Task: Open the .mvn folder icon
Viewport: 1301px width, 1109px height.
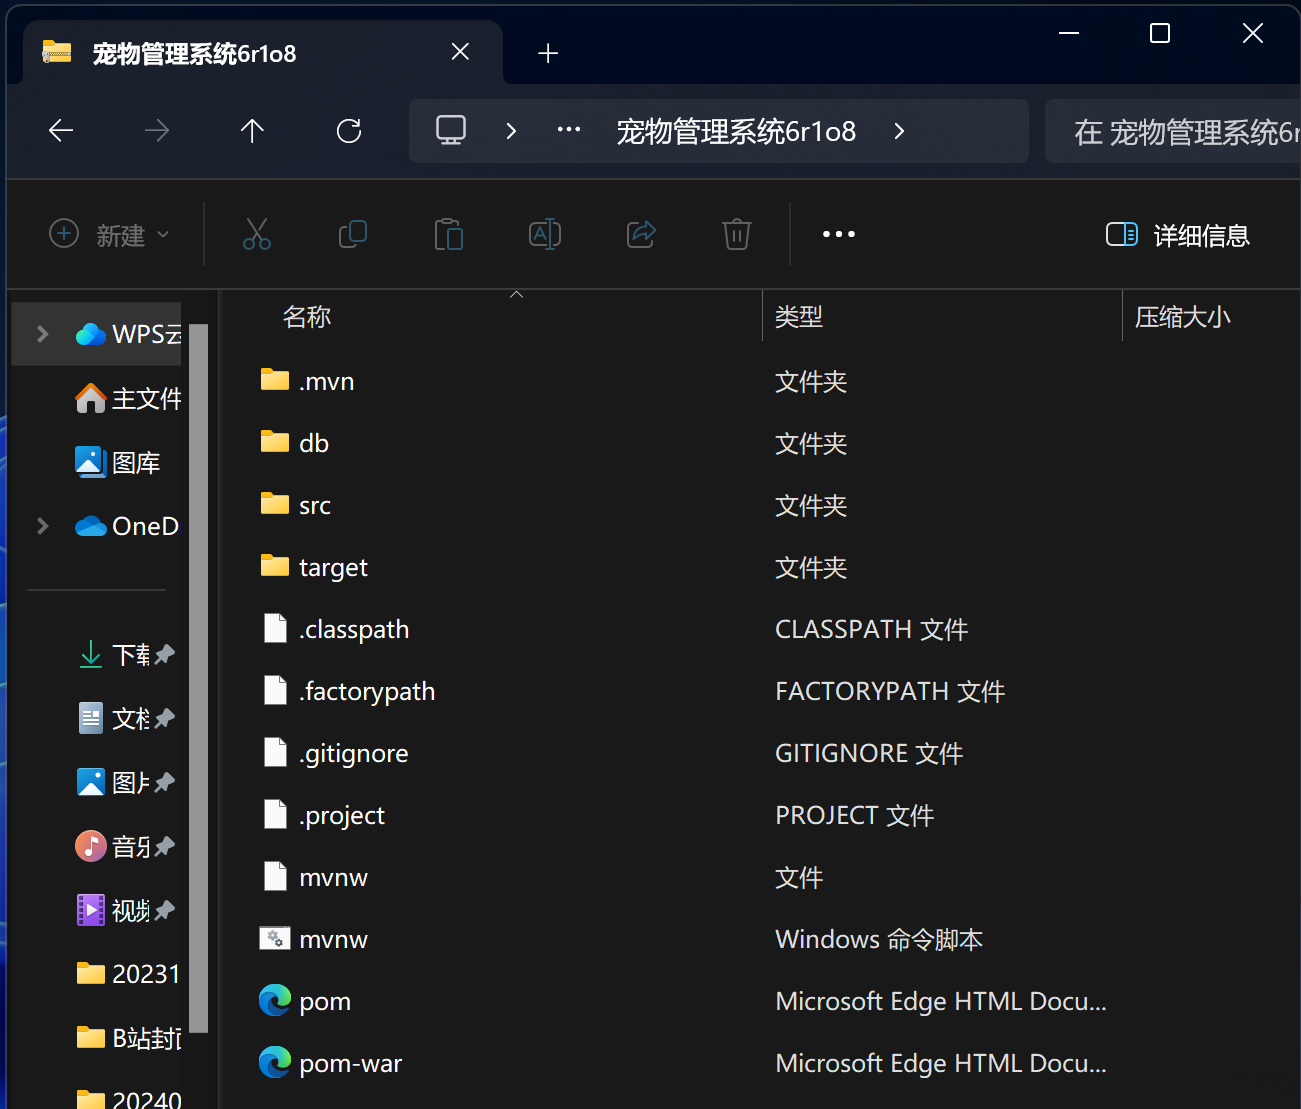Action: (x=275, y=380)
